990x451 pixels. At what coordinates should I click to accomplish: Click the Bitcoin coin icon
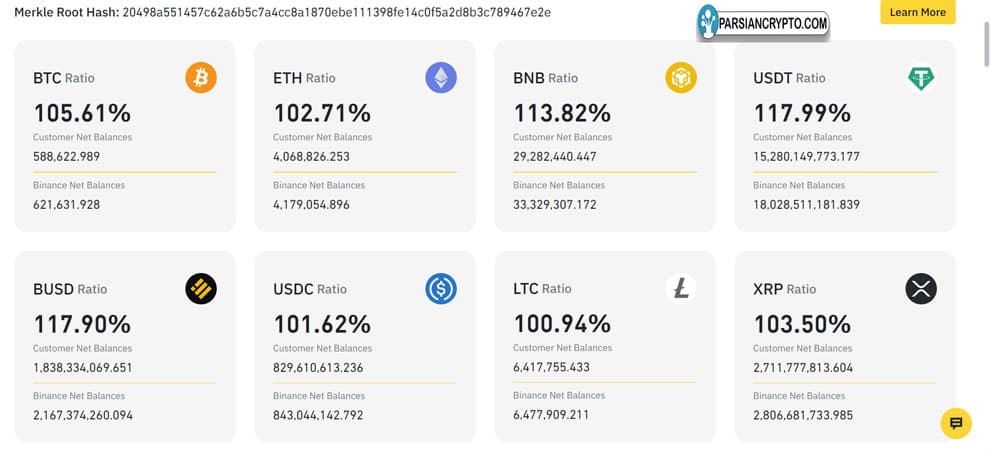201,78
